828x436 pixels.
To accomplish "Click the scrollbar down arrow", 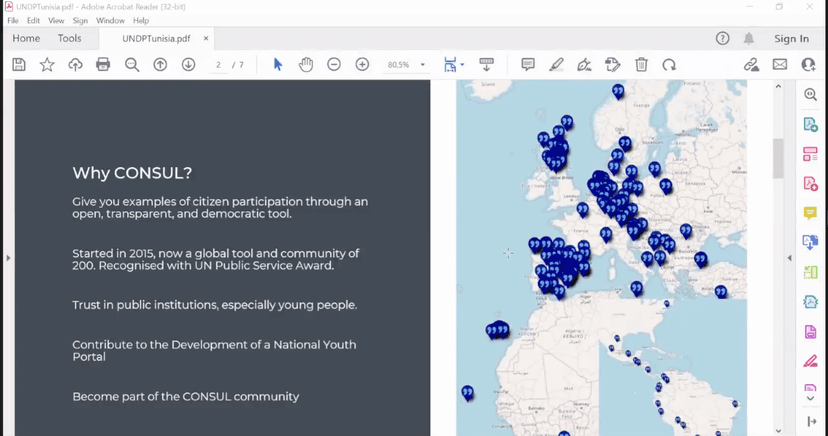I will pyautogui.click(x=778, y=431).
